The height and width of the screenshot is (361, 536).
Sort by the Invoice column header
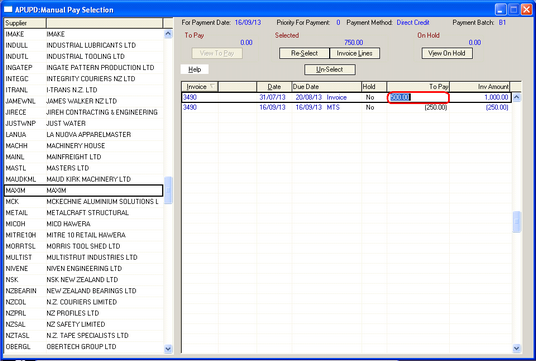[x=200, y=87]
